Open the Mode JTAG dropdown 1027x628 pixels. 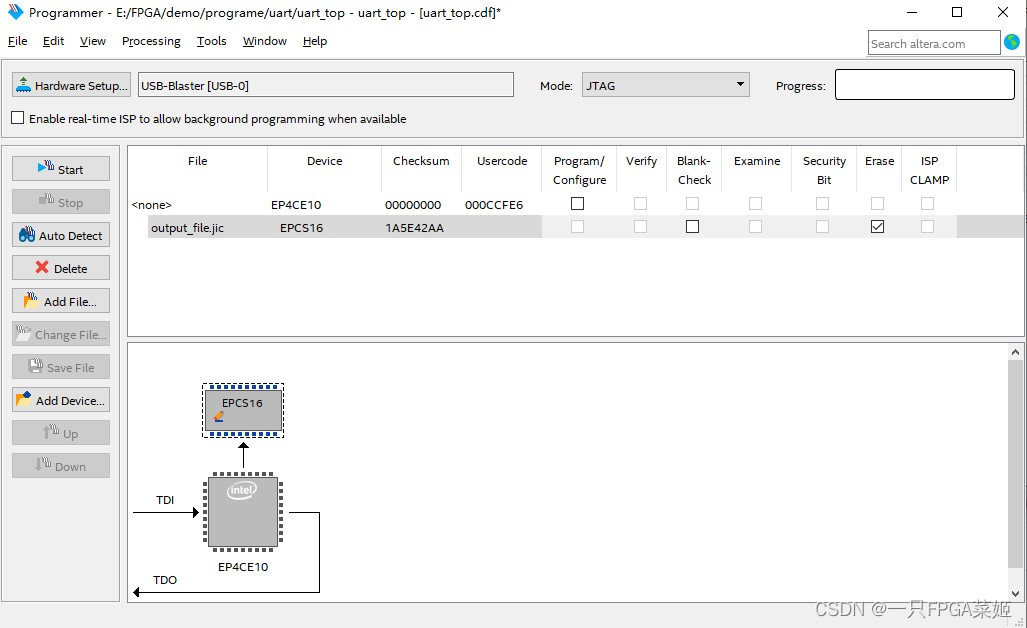click(x=665, y=85)
